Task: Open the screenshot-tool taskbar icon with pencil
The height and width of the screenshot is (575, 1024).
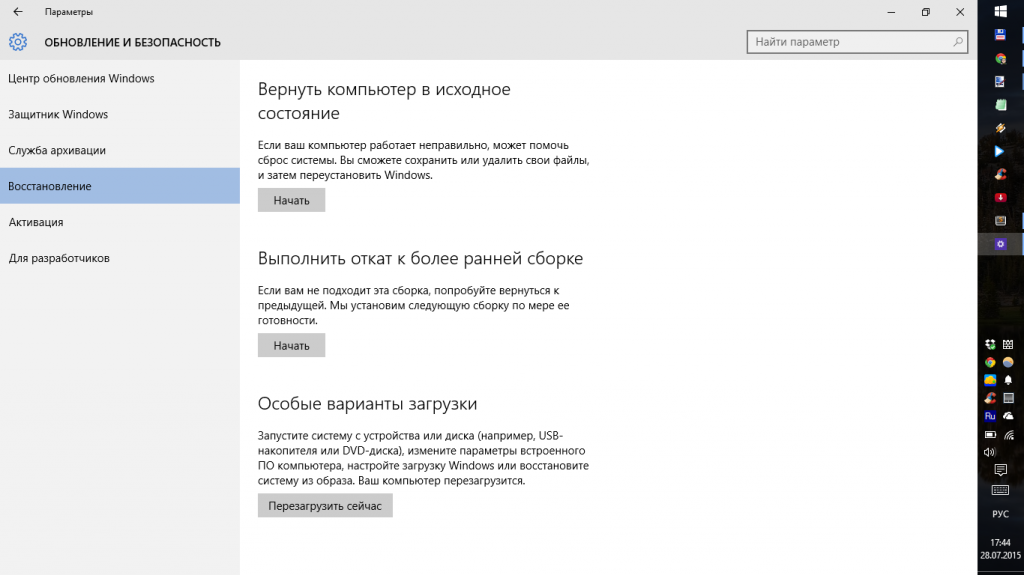Action: [x=1000, y=82]
